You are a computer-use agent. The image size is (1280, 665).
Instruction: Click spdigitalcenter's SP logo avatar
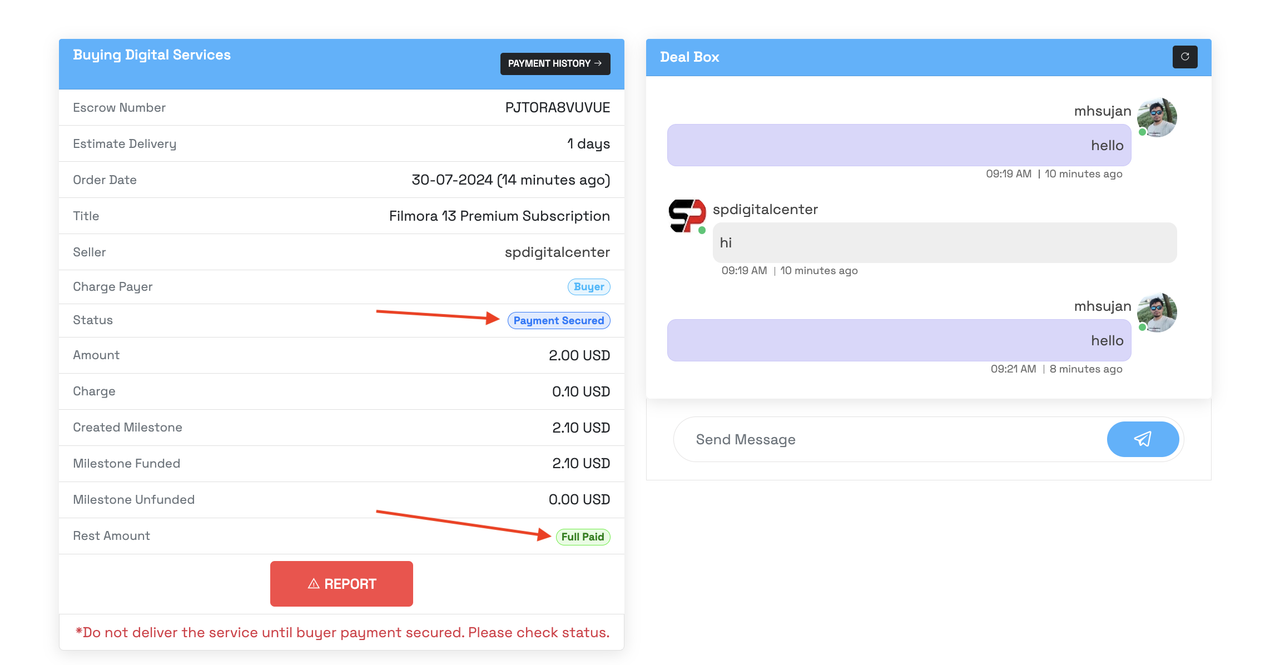(x=687, y=216)
